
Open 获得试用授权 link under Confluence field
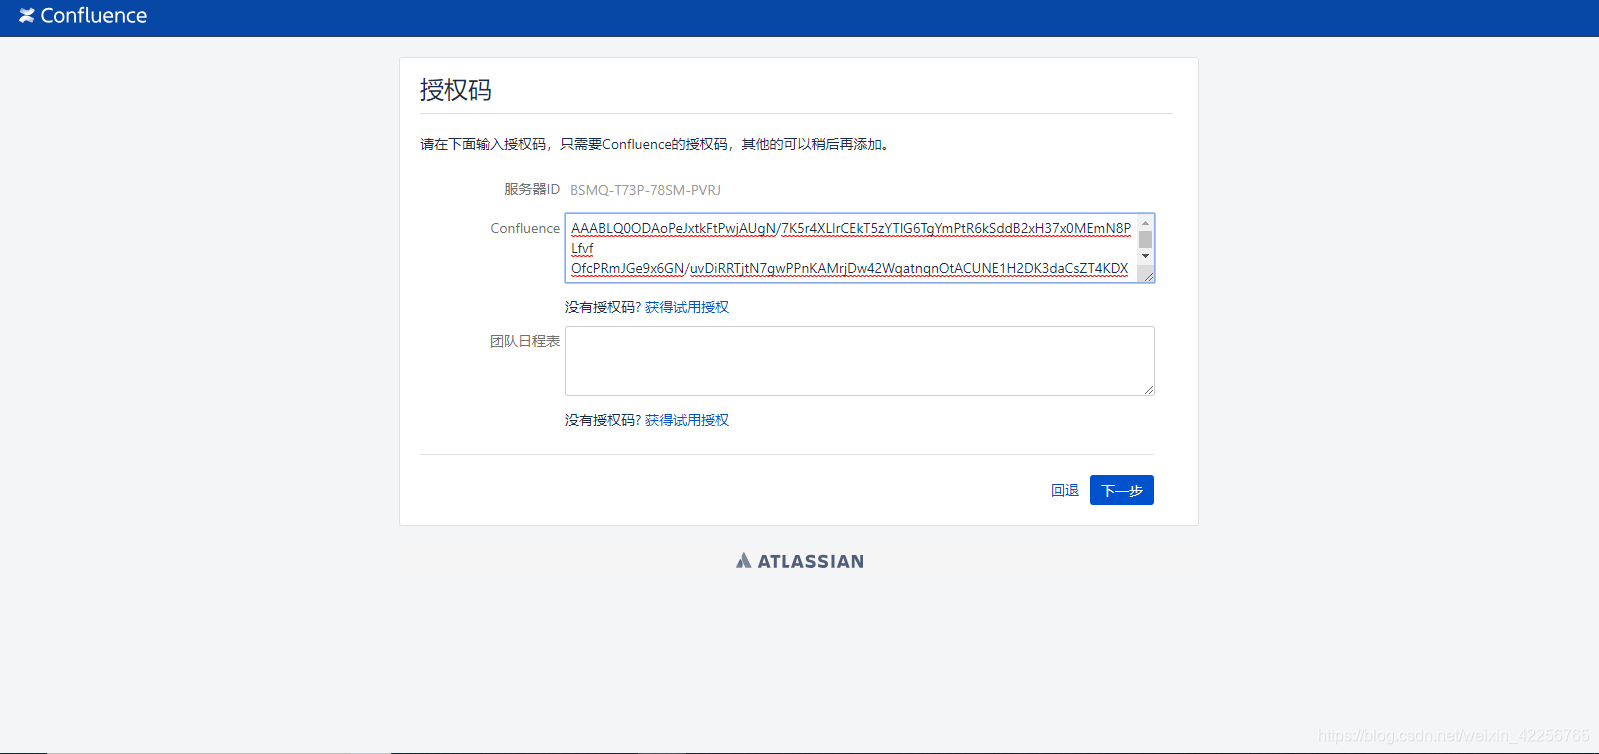(687, 307)
